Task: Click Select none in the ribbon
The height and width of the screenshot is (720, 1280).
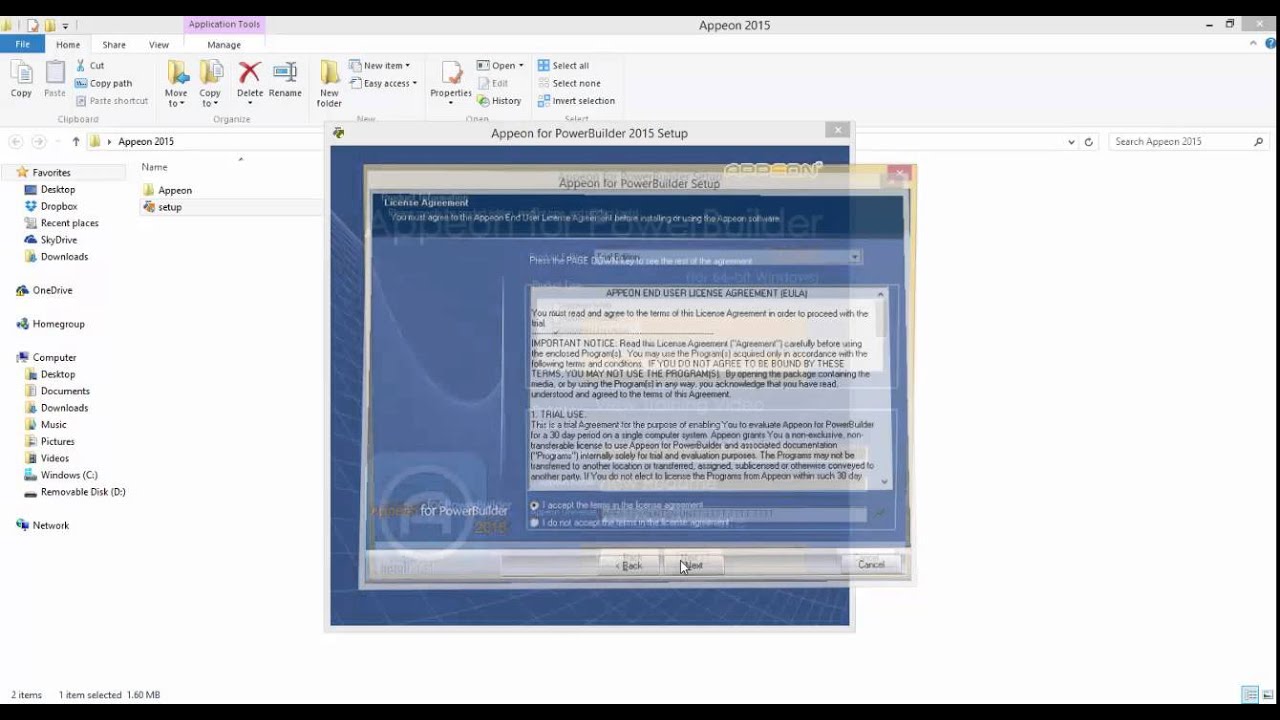Action: click(569, 83)
